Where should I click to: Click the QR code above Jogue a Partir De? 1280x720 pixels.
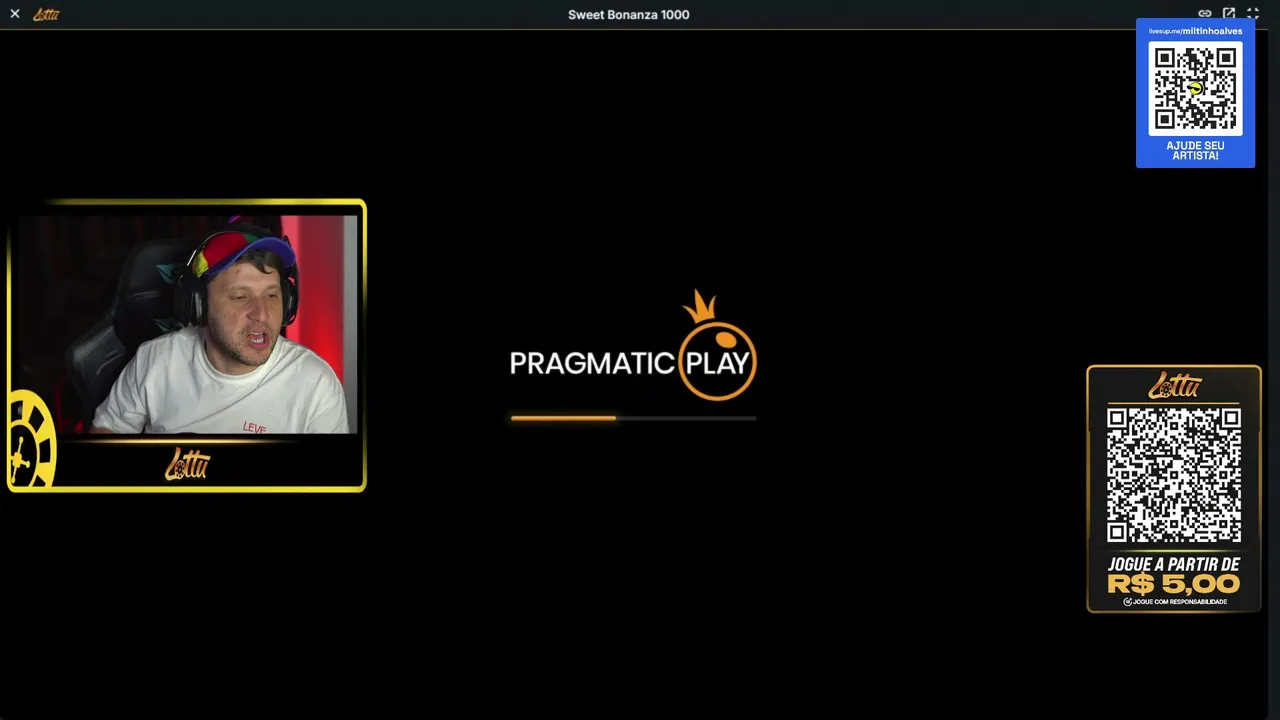pos(1174,475)
